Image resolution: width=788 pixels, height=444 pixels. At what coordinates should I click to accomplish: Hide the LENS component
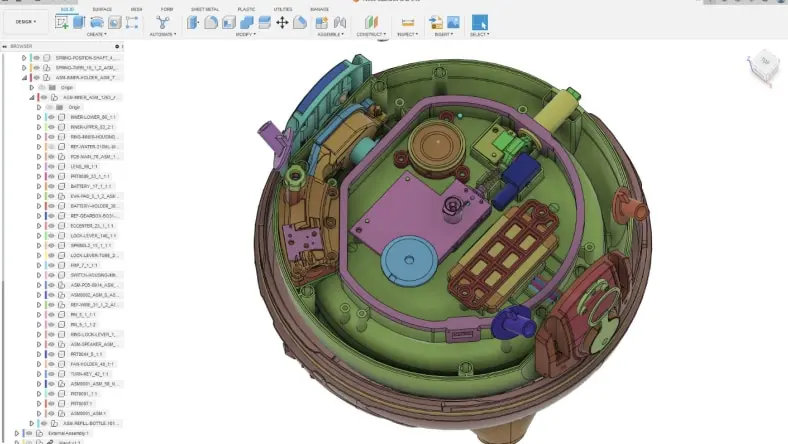pos(51,166)
